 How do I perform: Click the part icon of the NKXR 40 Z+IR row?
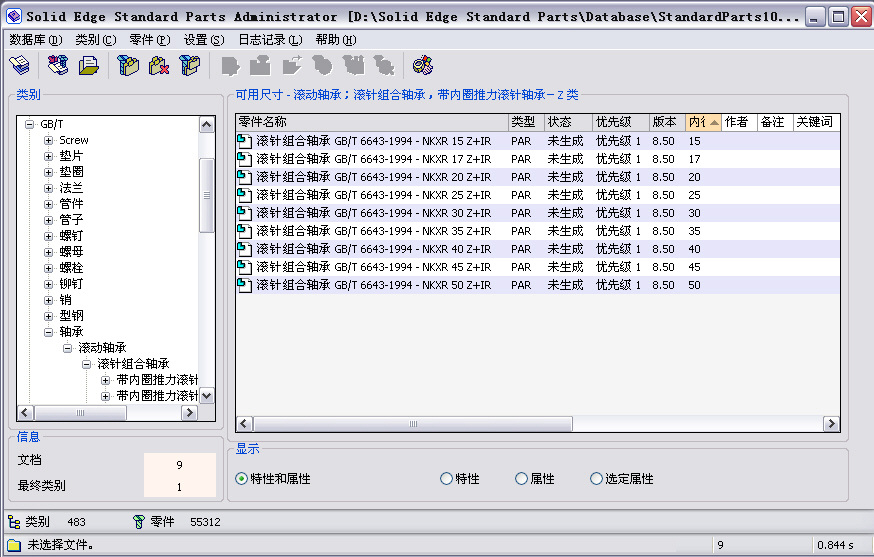click(x=245, y=249)
